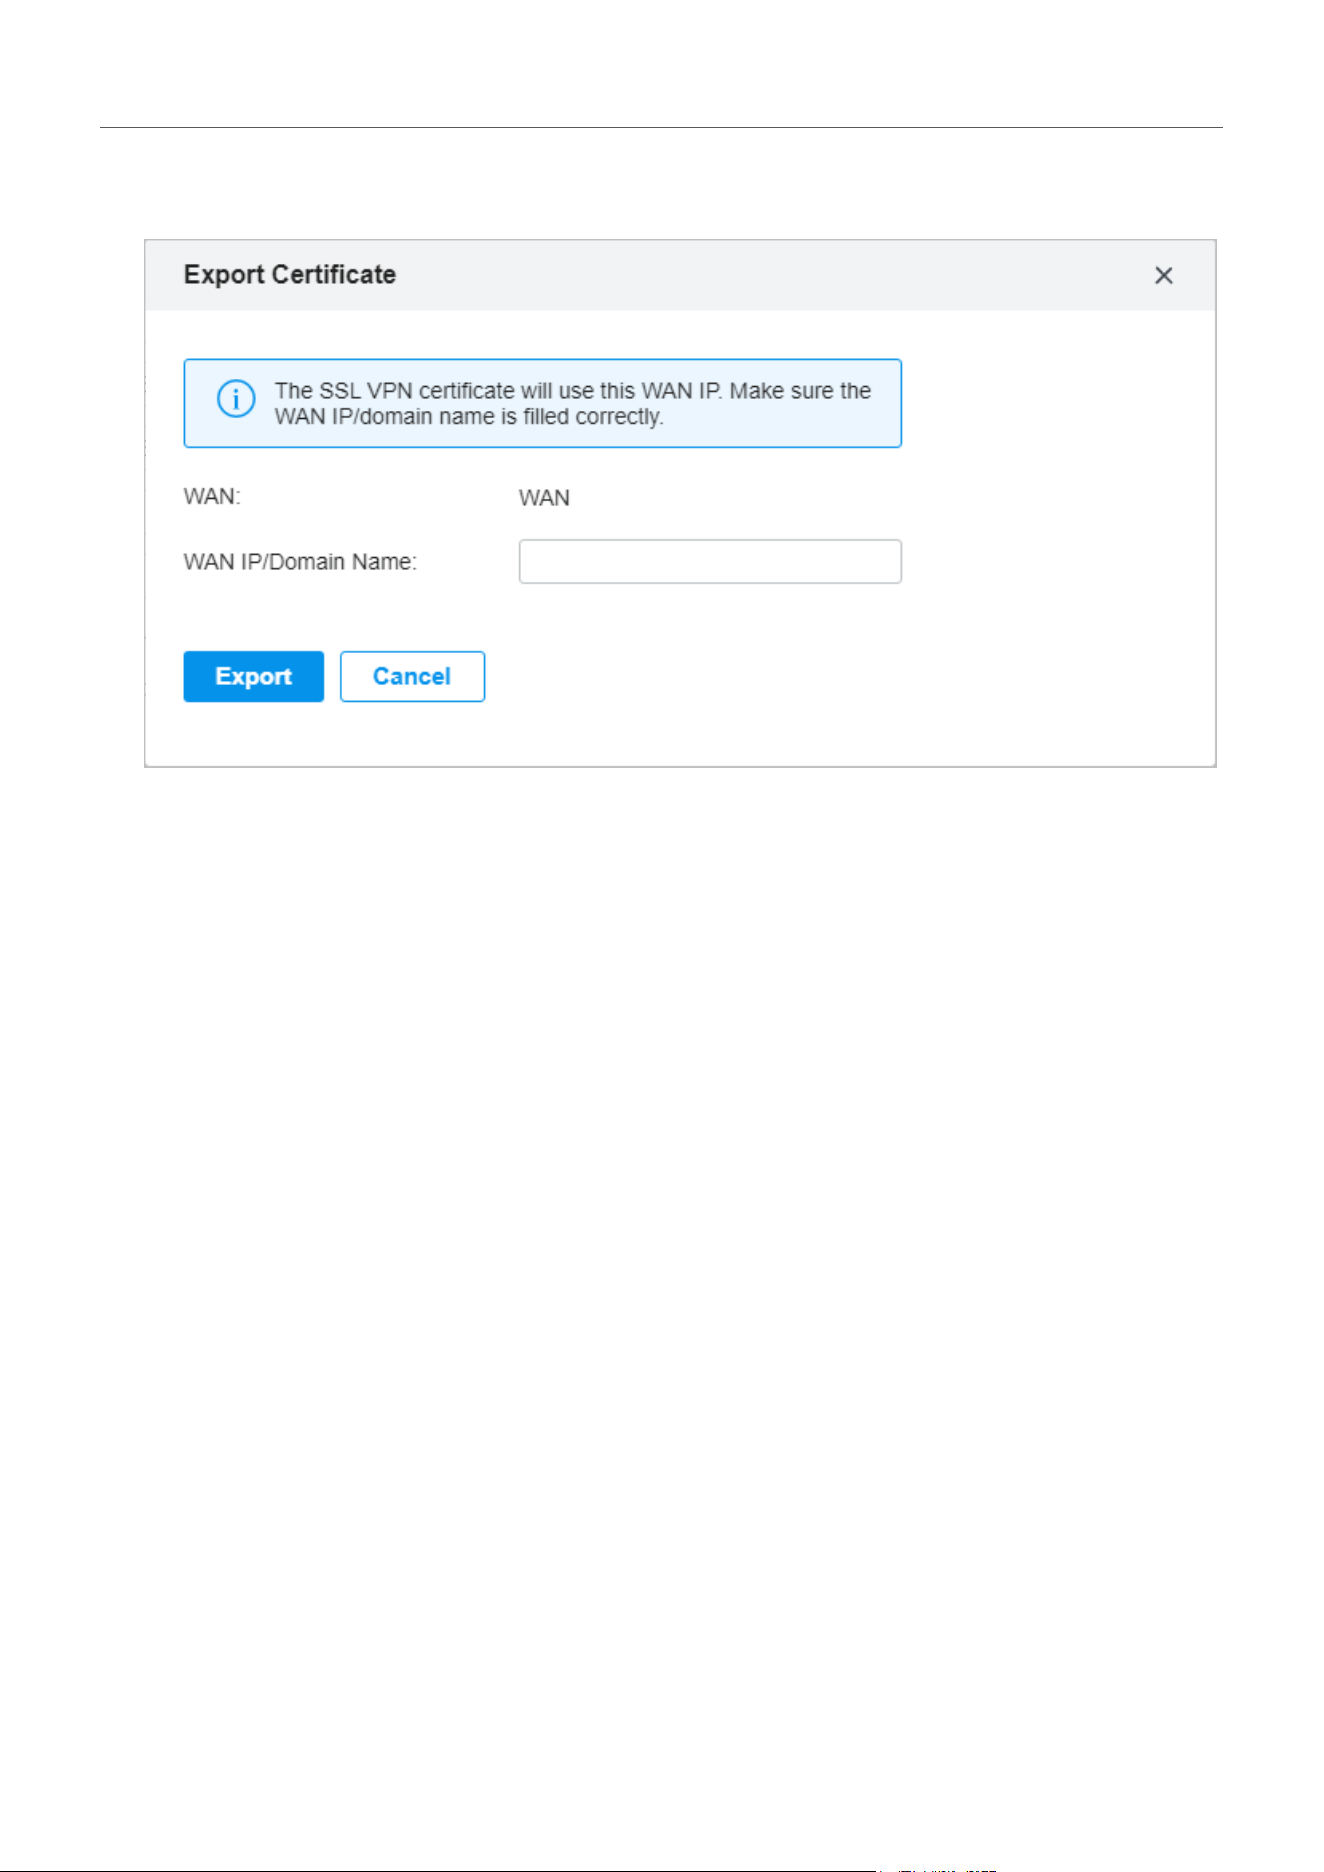Click the word 'Certificate' in the title
The width and height of the screenshot is (1324, 1872).
coord(334,275)
